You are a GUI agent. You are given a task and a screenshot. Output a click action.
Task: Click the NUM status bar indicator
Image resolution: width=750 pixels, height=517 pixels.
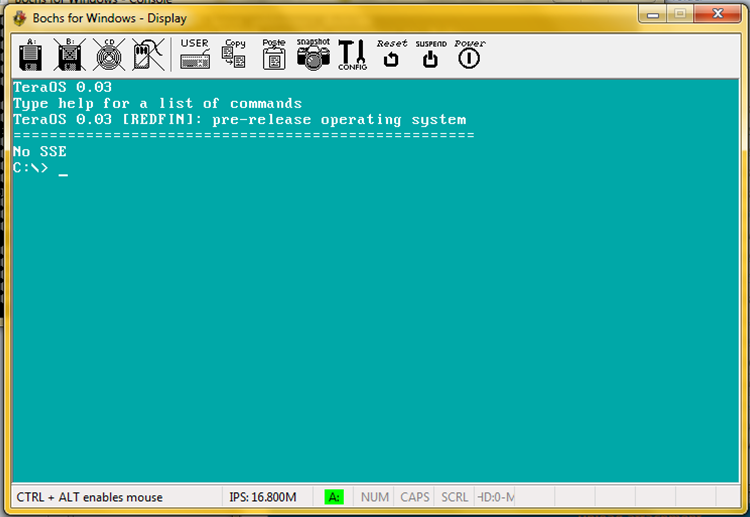pyautogui.click(x=375, y=497)
